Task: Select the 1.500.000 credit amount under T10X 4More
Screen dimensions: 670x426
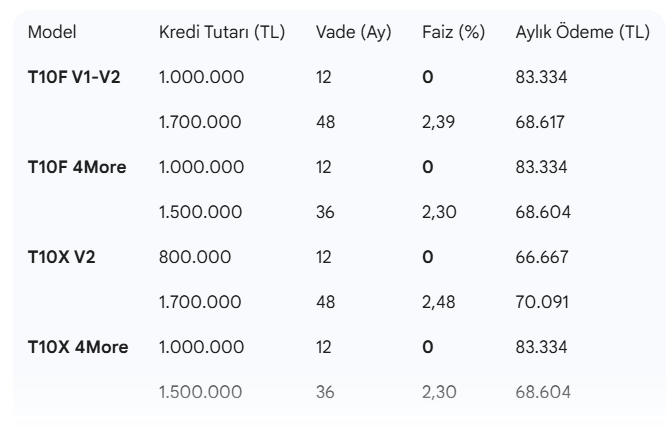Action: pyautogui.click(x=201, y=392)
